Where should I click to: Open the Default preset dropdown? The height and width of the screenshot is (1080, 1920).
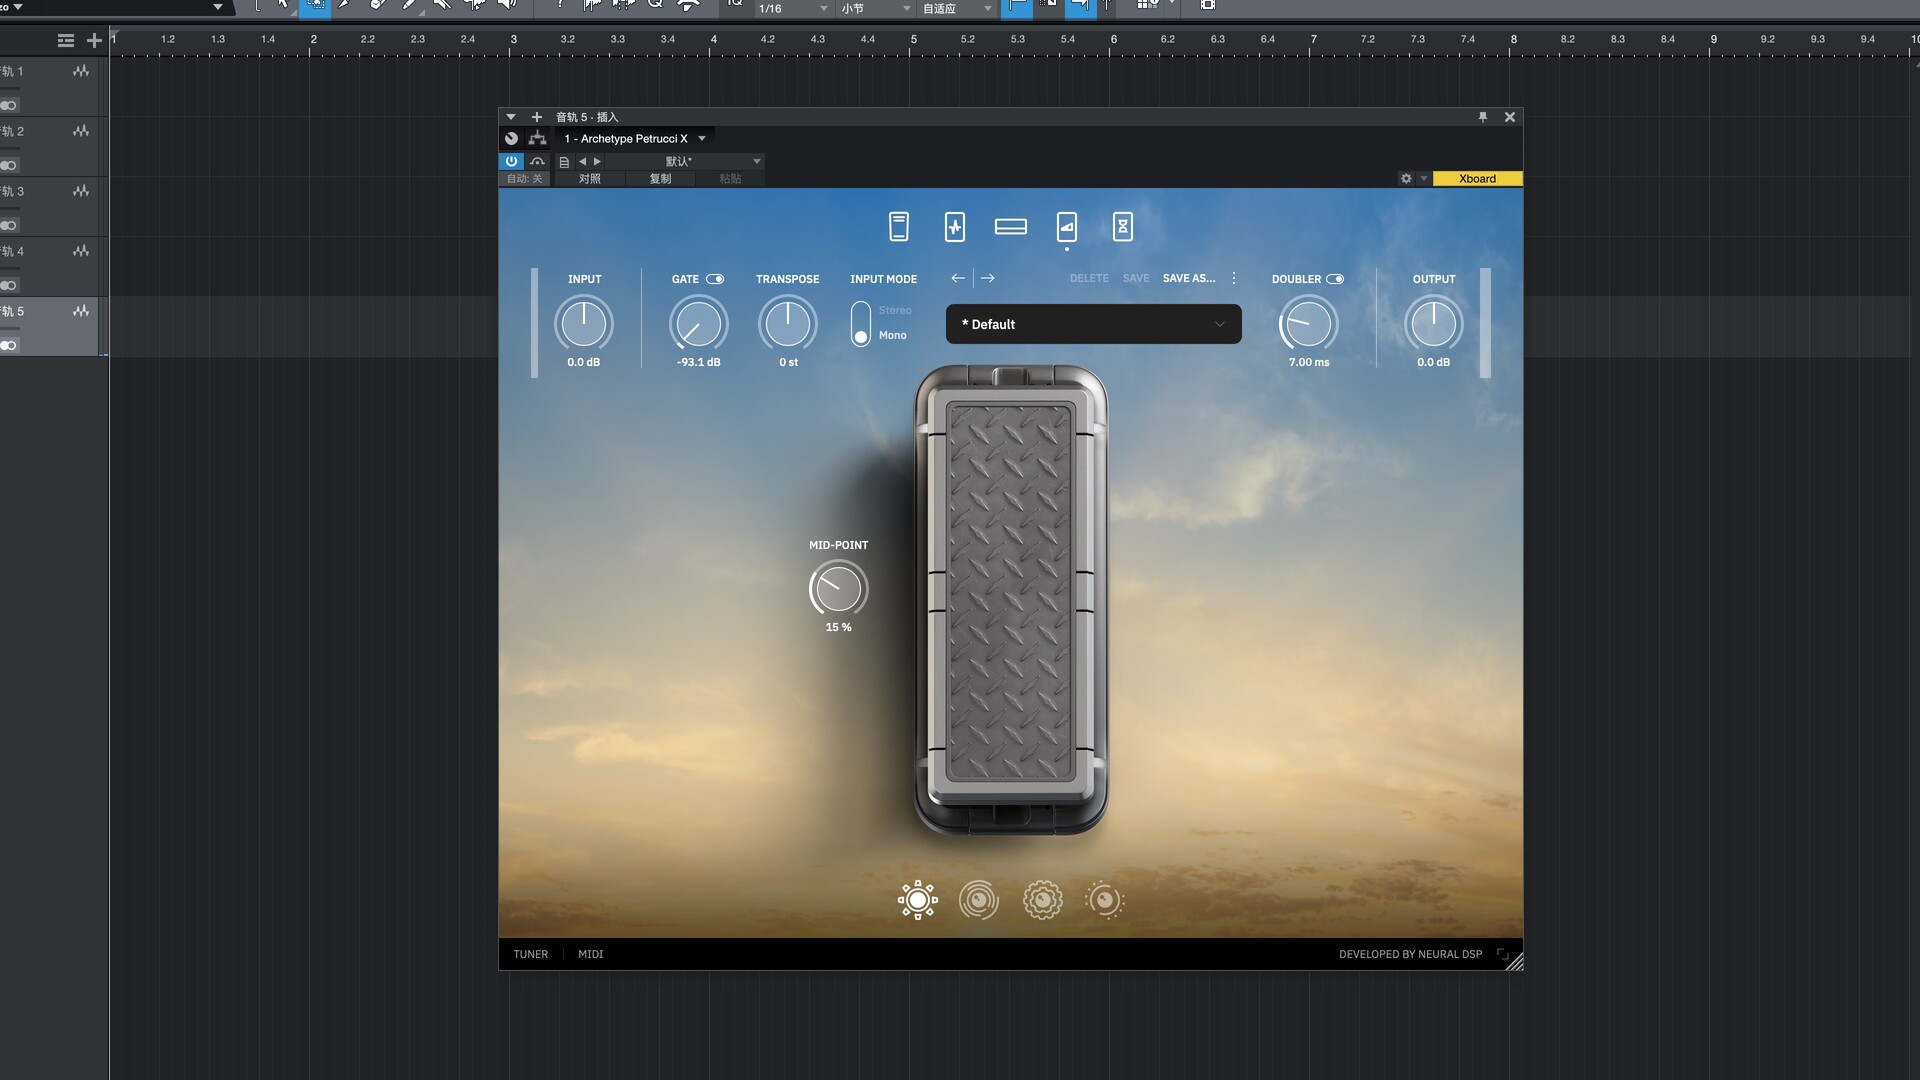pos(1093,324)
